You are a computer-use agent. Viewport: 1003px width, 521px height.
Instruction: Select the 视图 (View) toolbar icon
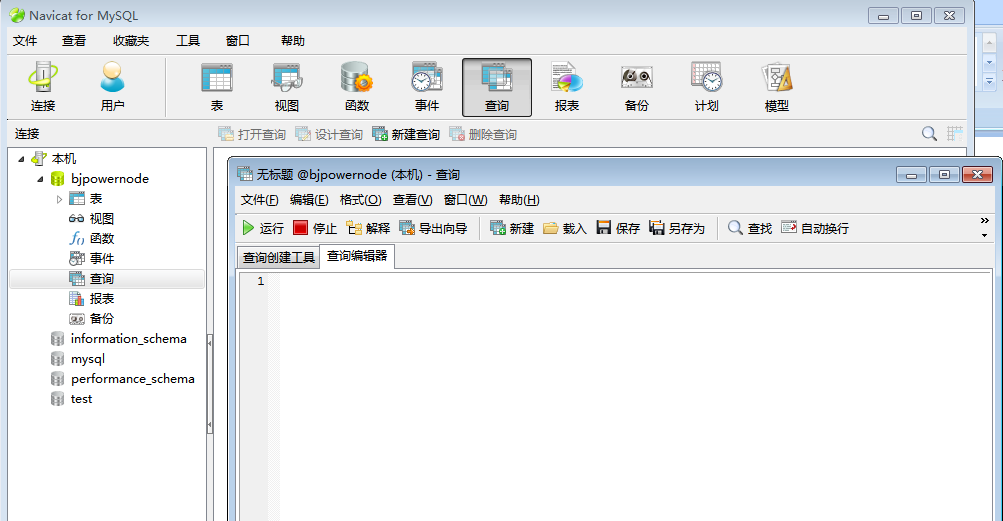[x=287, y=87]
